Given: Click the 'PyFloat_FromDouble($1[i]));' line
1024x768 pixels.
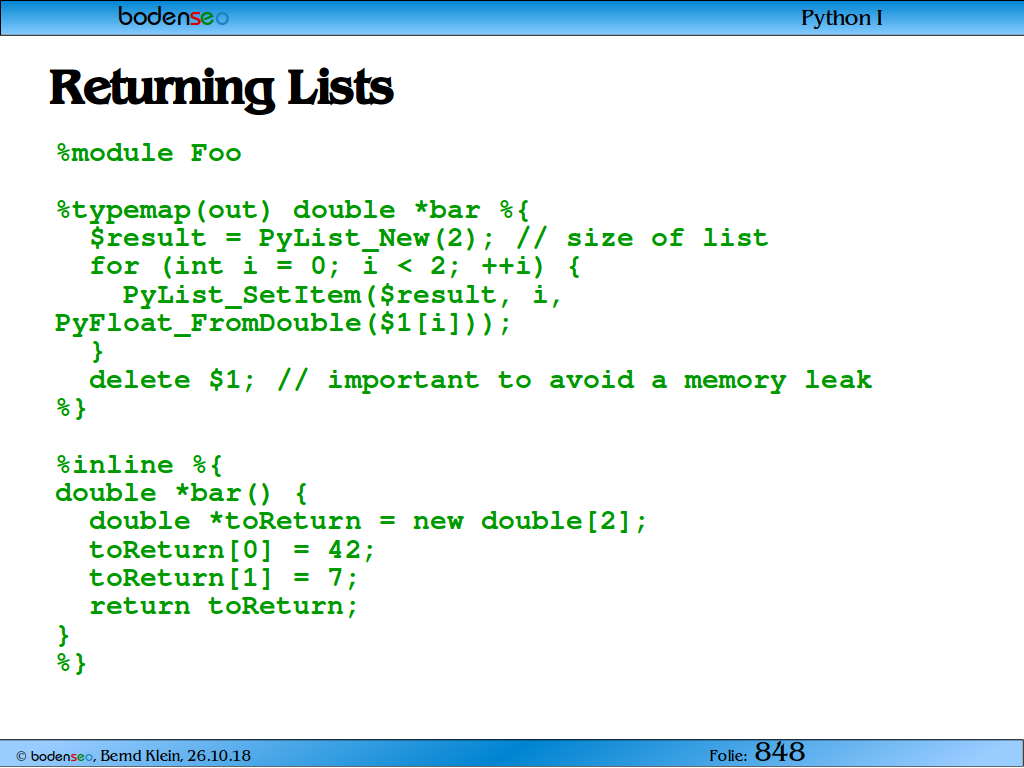Looking at the screenshot, I should click(282, 323).
